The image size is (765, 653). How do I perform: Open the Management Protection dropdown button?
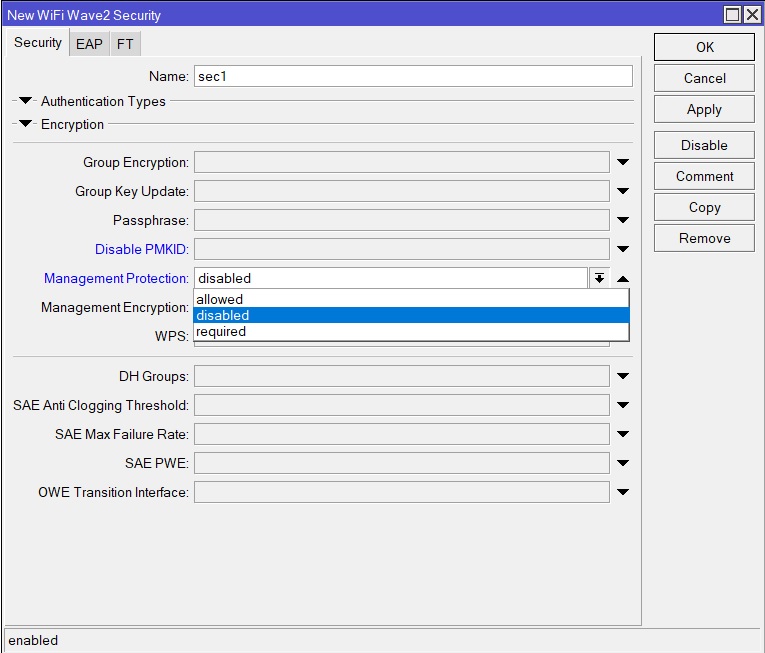pos(599,279)
